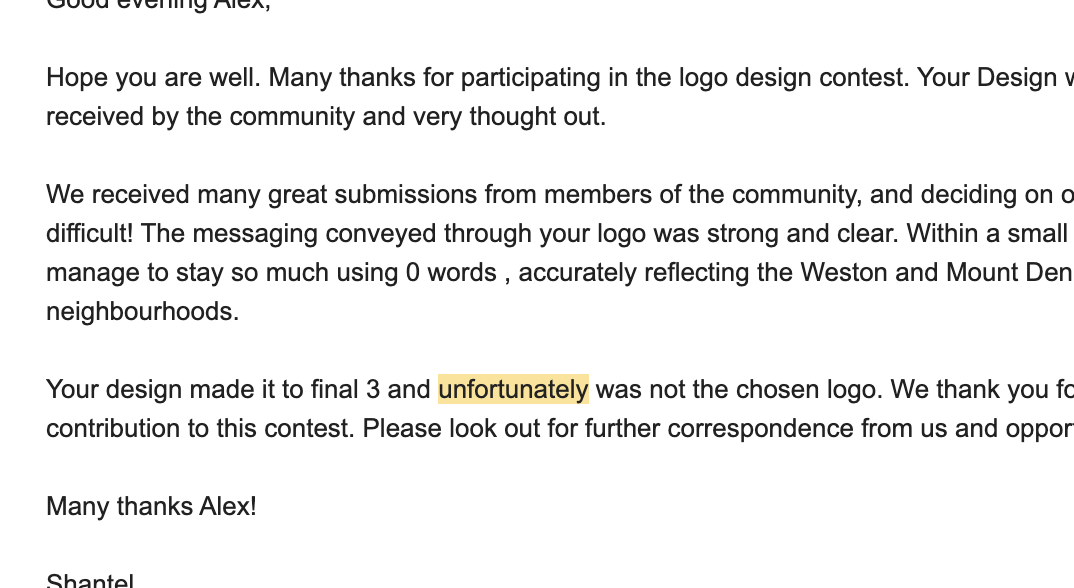Image resolution: width=1074 pixels, height=588 pixels.
Task: Click the word "neighbourhoods"
Action: click(x=140, y=311)
